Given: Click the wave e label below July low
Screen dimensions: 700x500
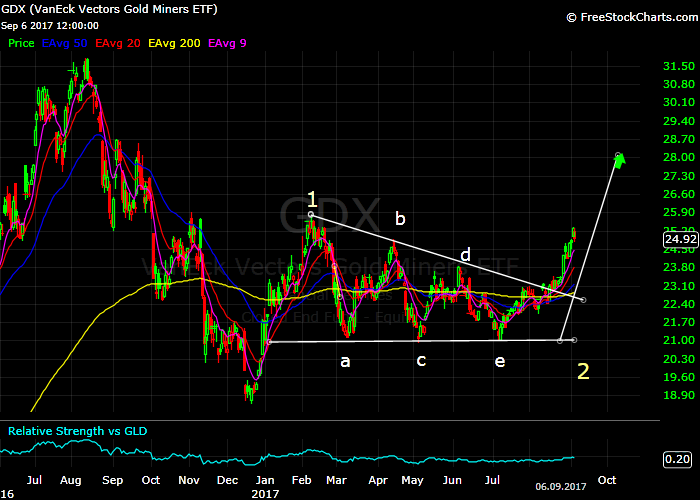Looking at the screenshot, I should [500, 361].
